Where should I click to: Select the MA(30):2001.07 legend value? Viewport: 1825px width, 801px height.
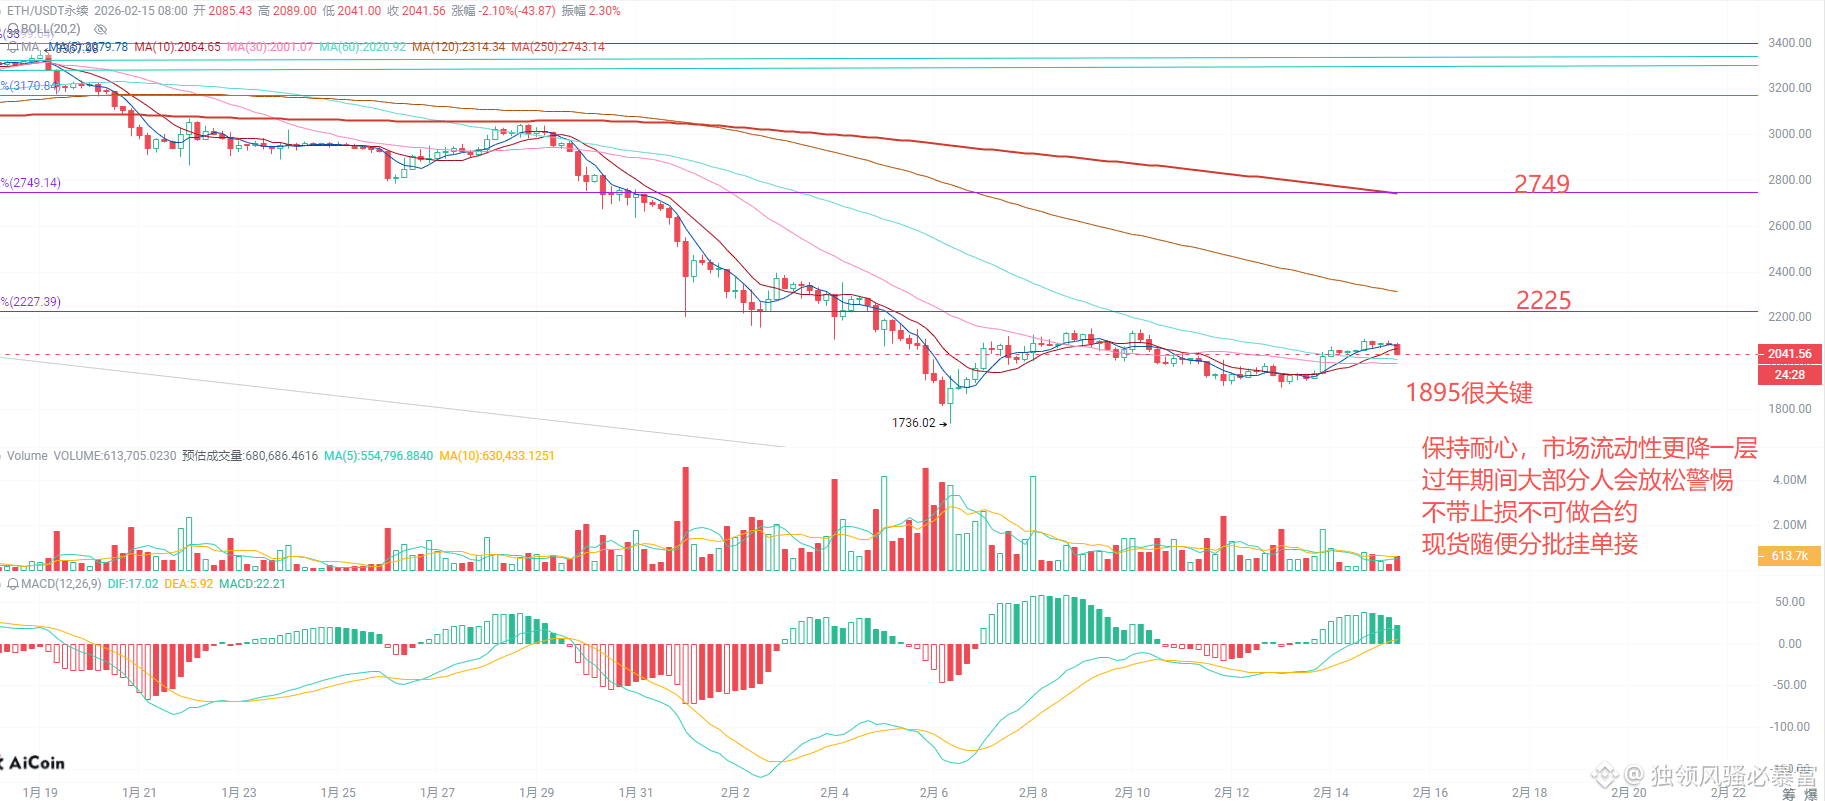270,47
